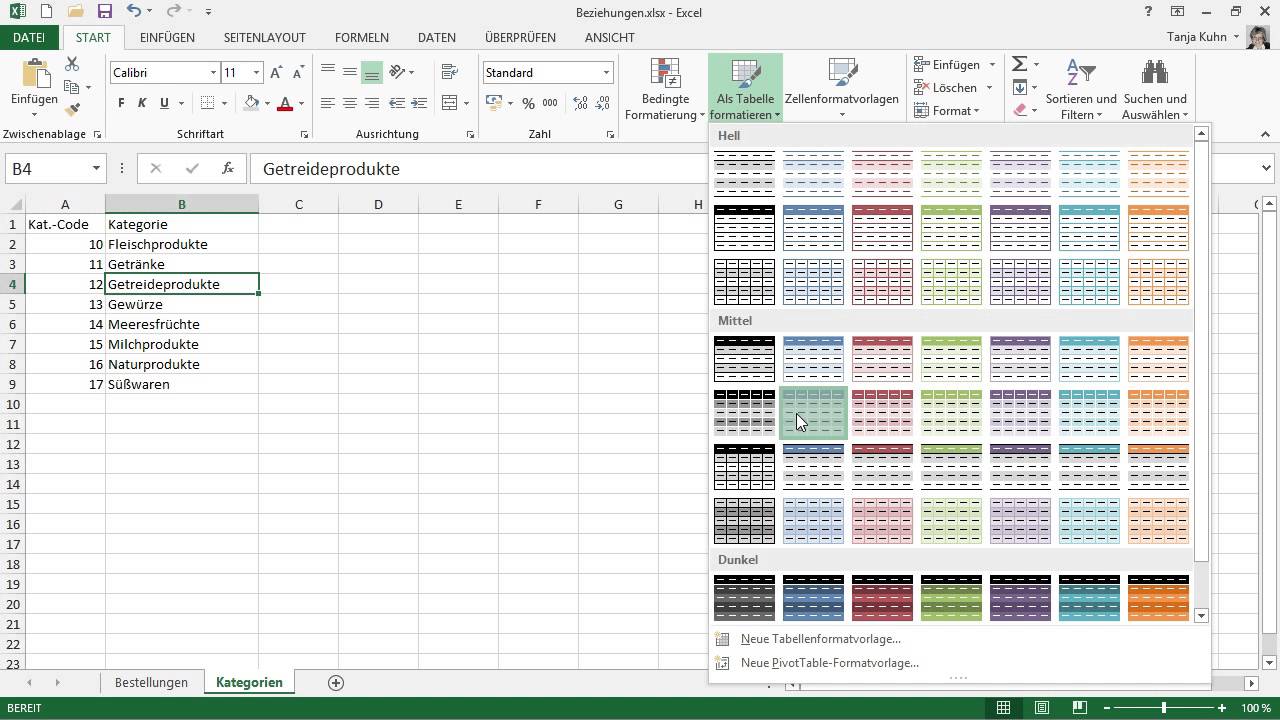Click the accounting number format icon
The width and height of the screenshot is (1280, 720).
click(494, 103)
